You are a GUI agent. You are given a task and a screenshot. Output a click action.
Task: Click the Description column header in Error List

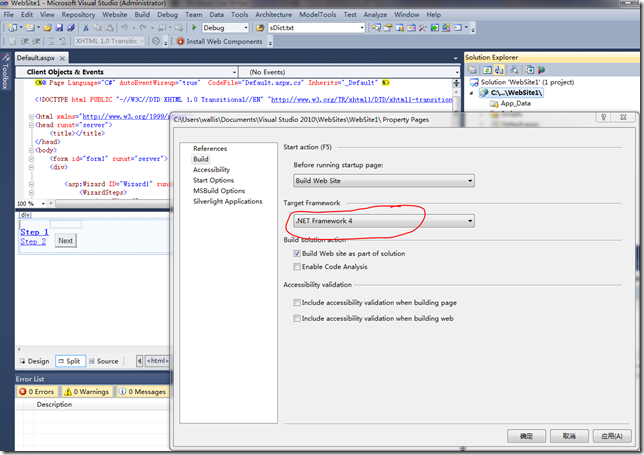[x=54, y=404]
